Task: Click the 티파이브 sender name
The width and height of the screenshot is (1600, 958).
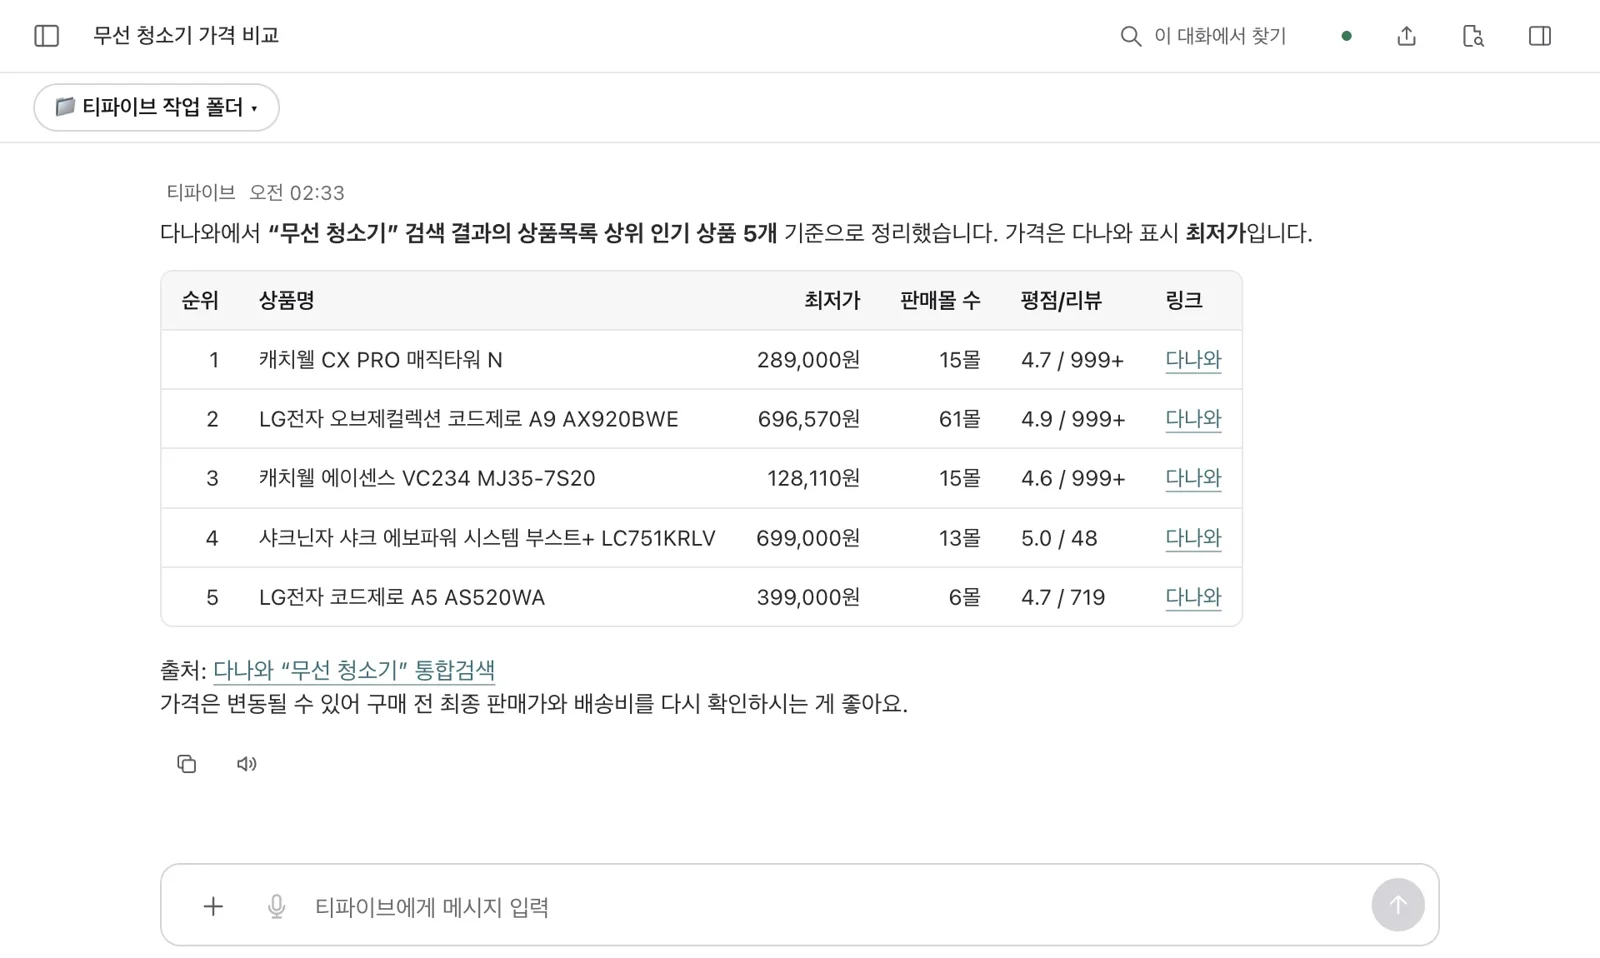Action: (200, 192)
